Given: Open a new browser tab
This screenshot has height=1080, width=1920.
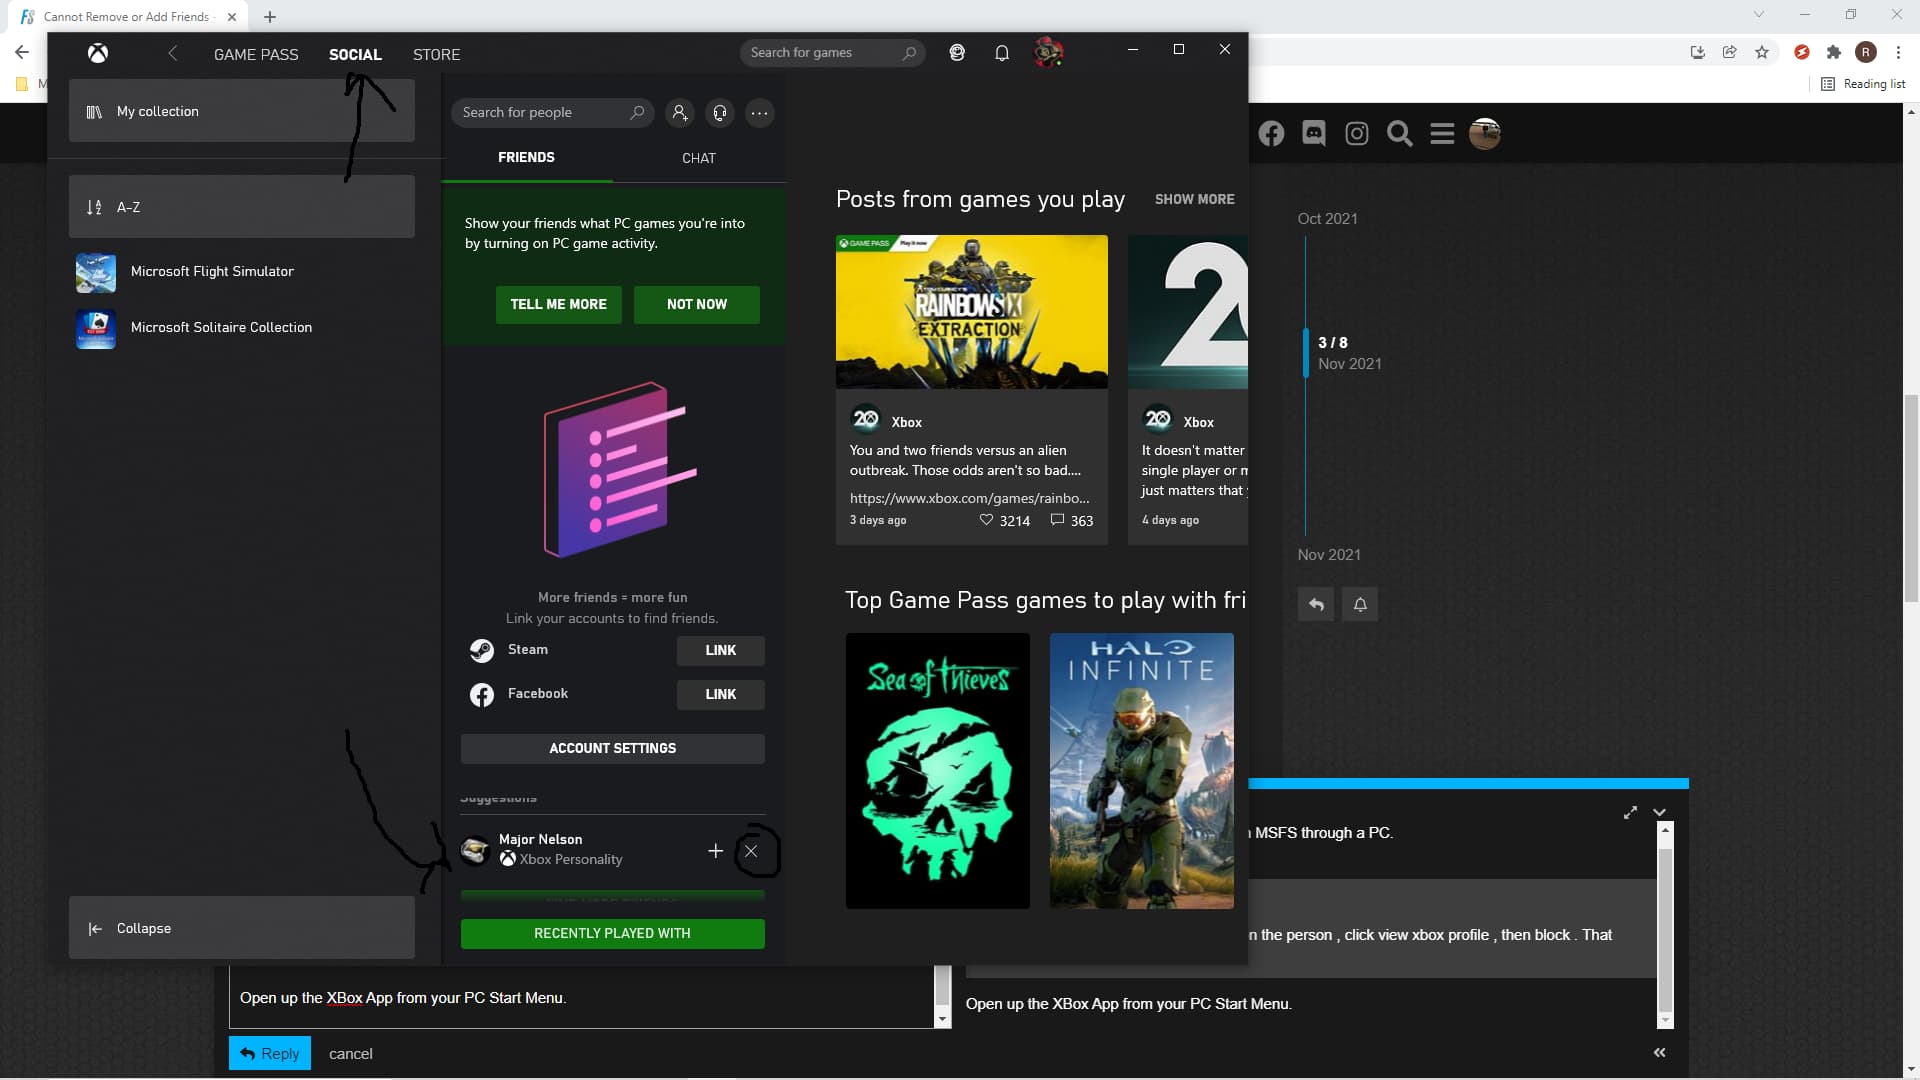Looking at the screenshot, I should (x=270, y=17).
